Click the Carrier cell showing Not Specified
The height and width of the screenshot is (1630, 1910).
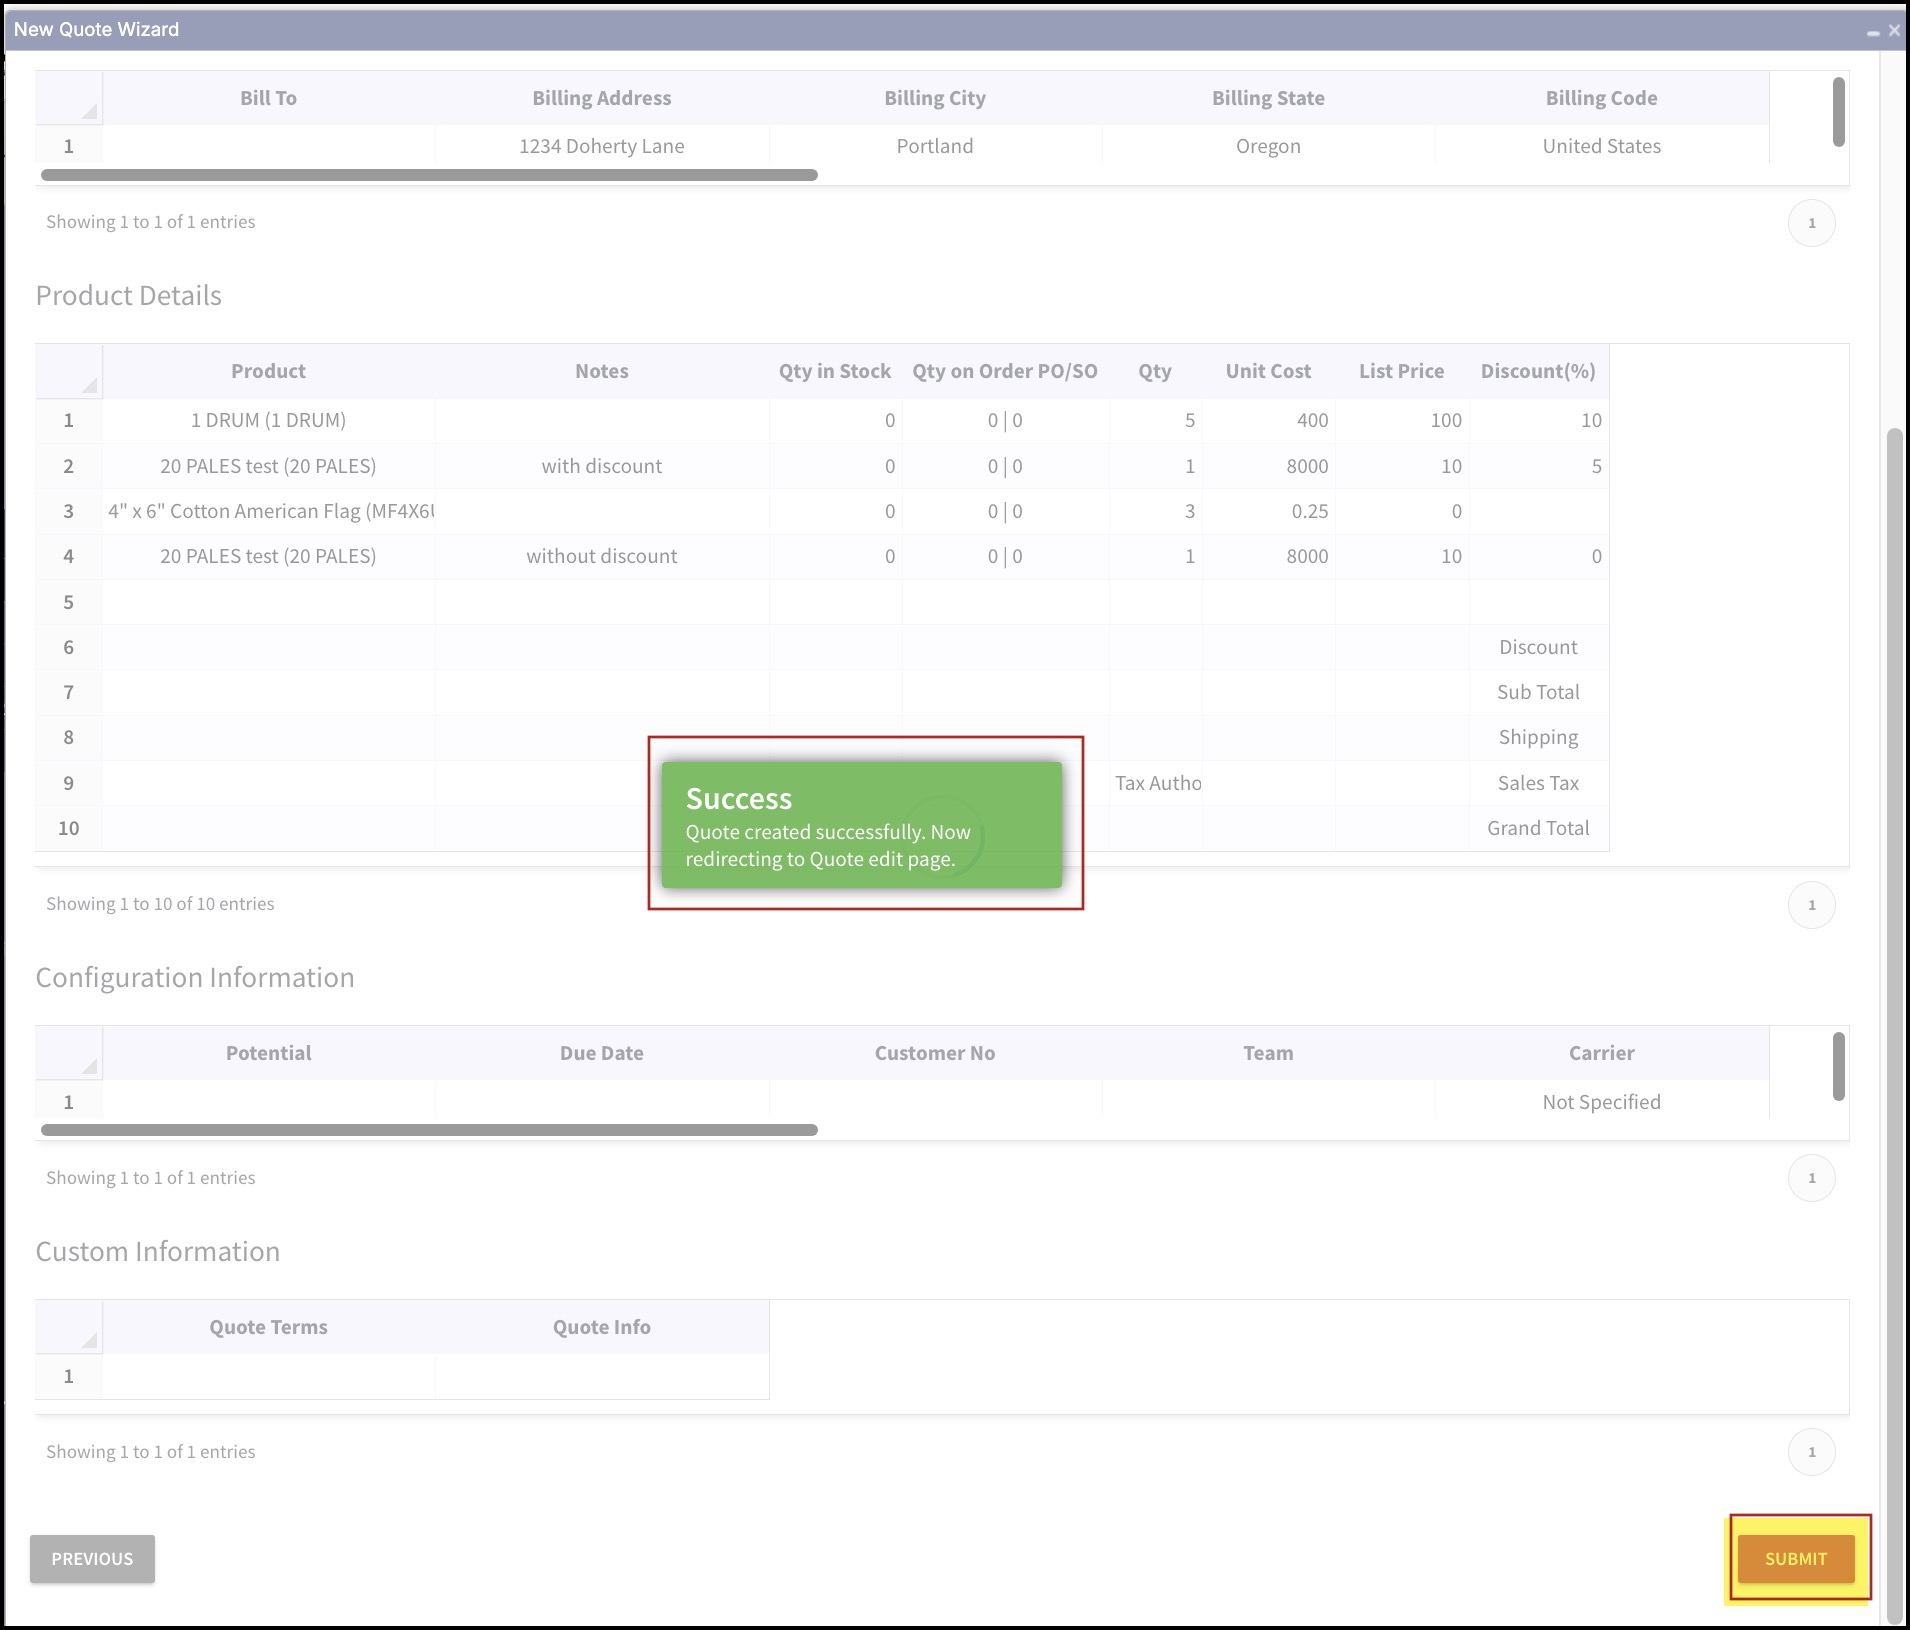pyautogui.click(x=1601, y=1102)
